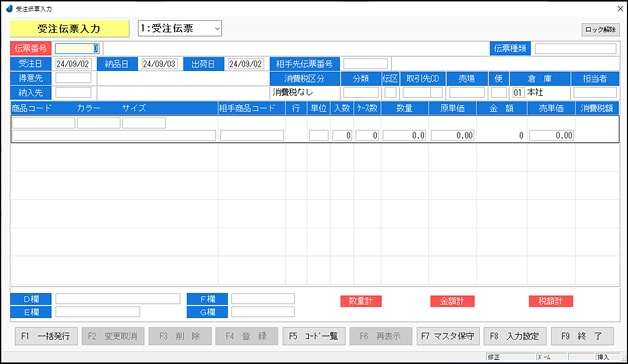Click the F3 削除 button
This screenshot has height=364, width=628.
[180, 336]
